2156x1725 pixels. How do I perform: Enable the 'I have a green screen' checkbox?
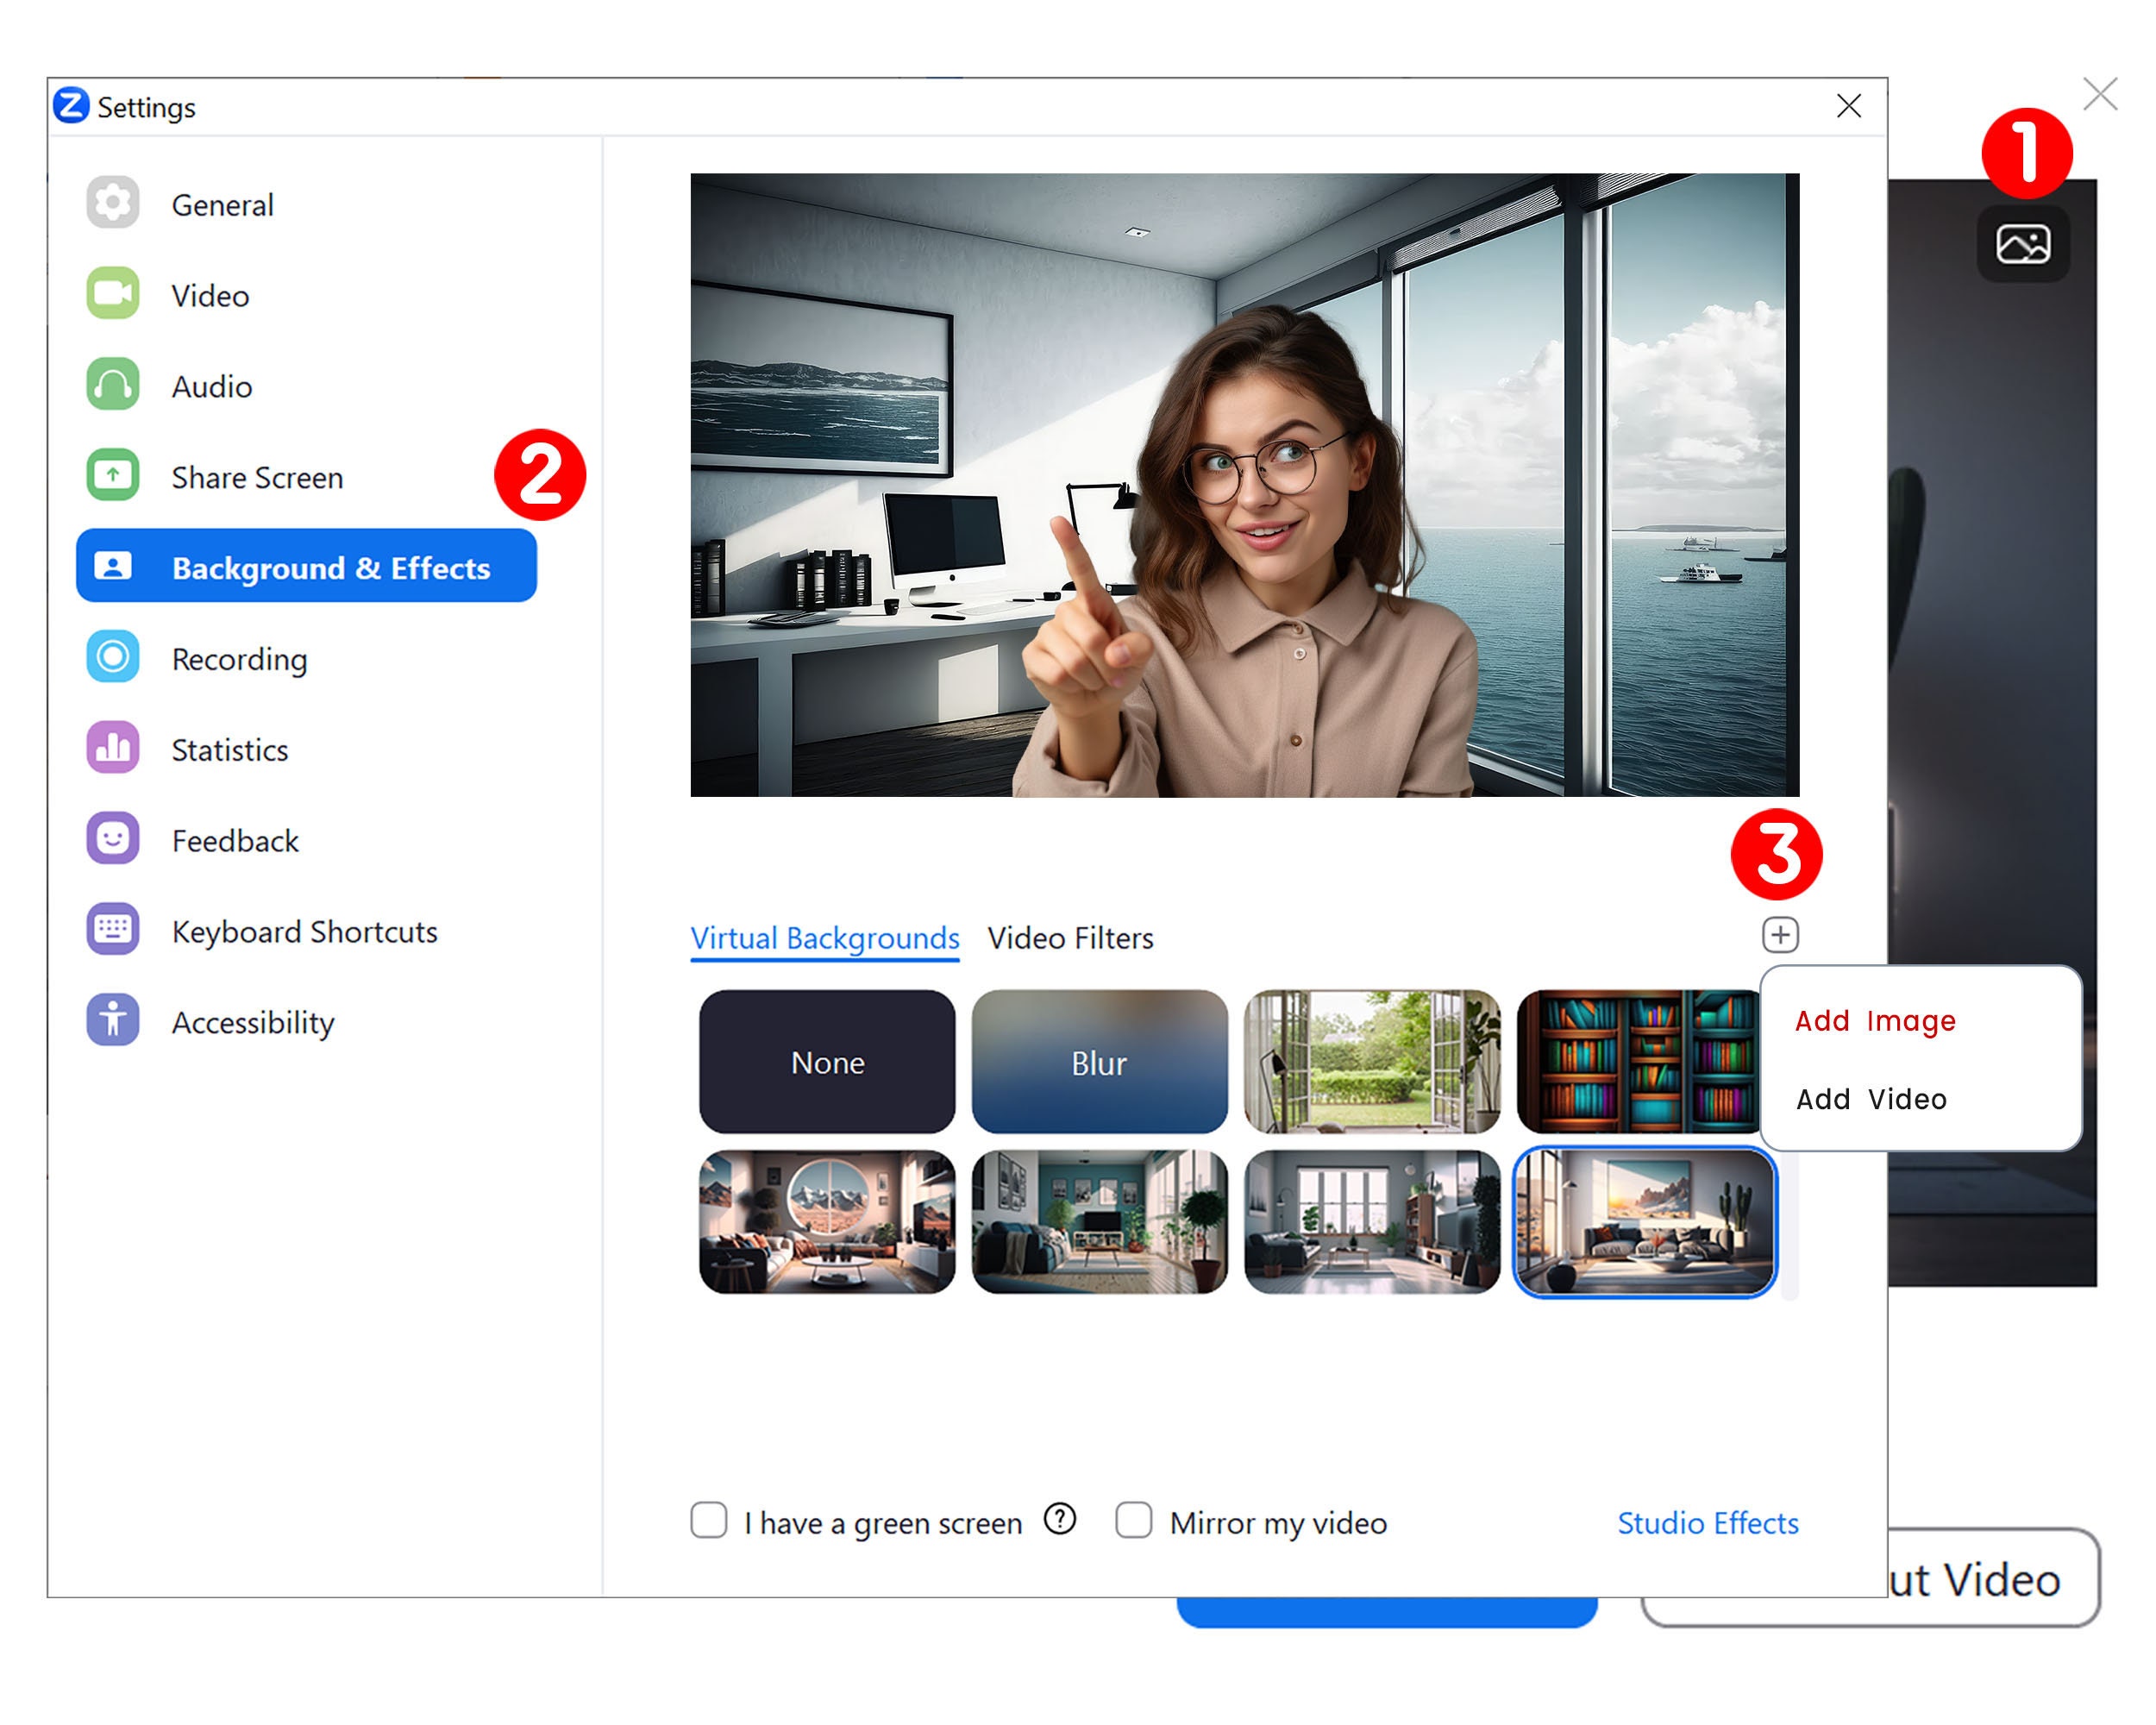pyautogui.click(x=709, y=1521)
